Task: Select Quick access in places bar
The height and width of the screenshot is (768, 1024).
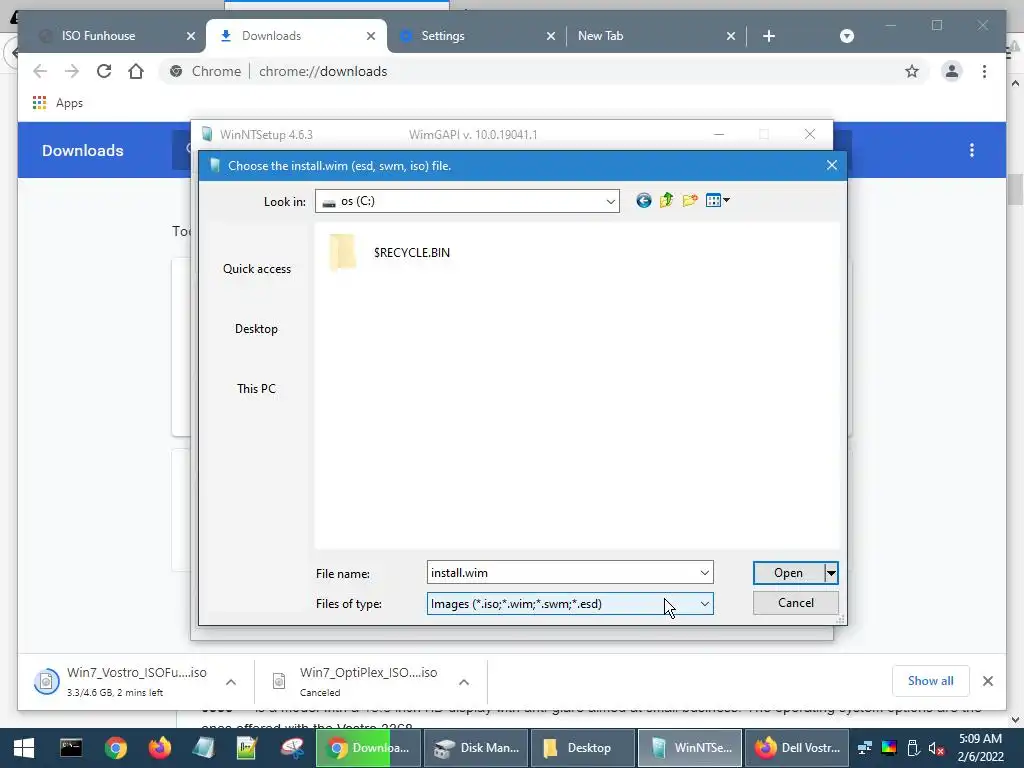Action: [257, 269]
